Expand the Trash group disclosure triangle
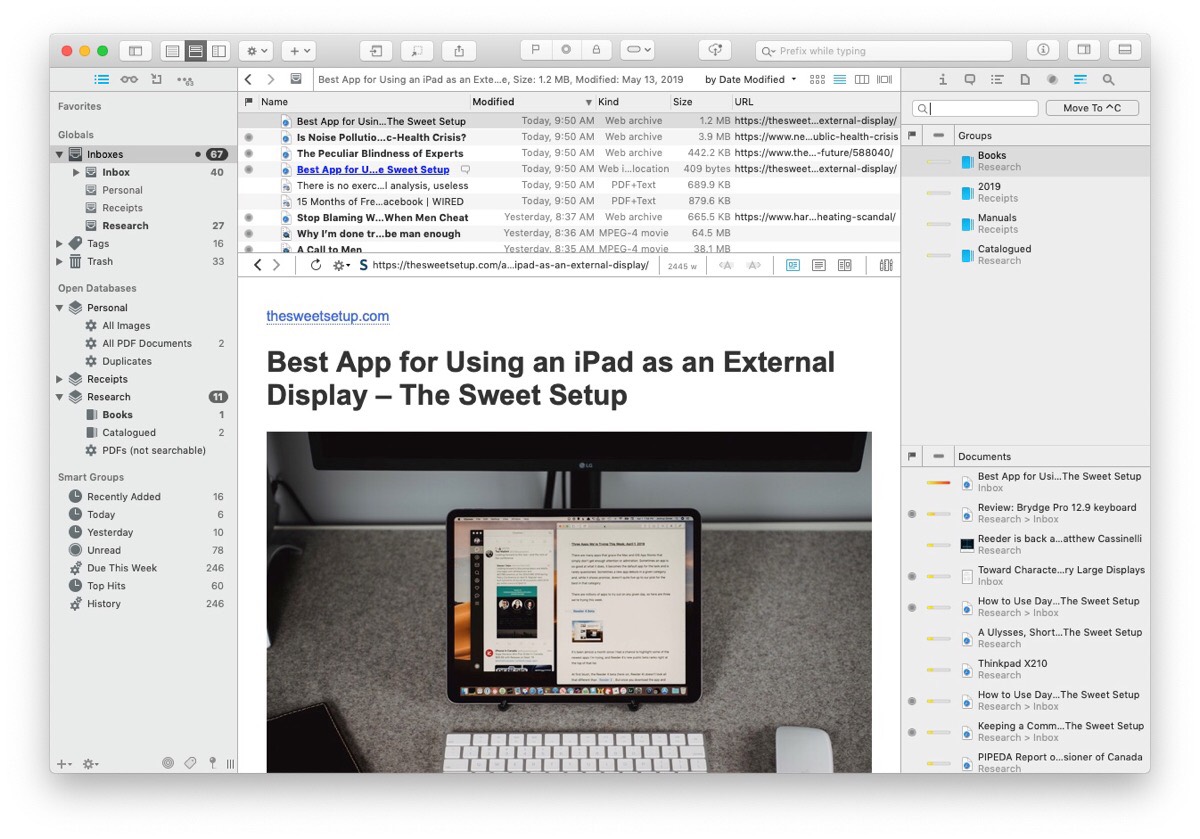The image size is (1200, 839). pos(60,262)
